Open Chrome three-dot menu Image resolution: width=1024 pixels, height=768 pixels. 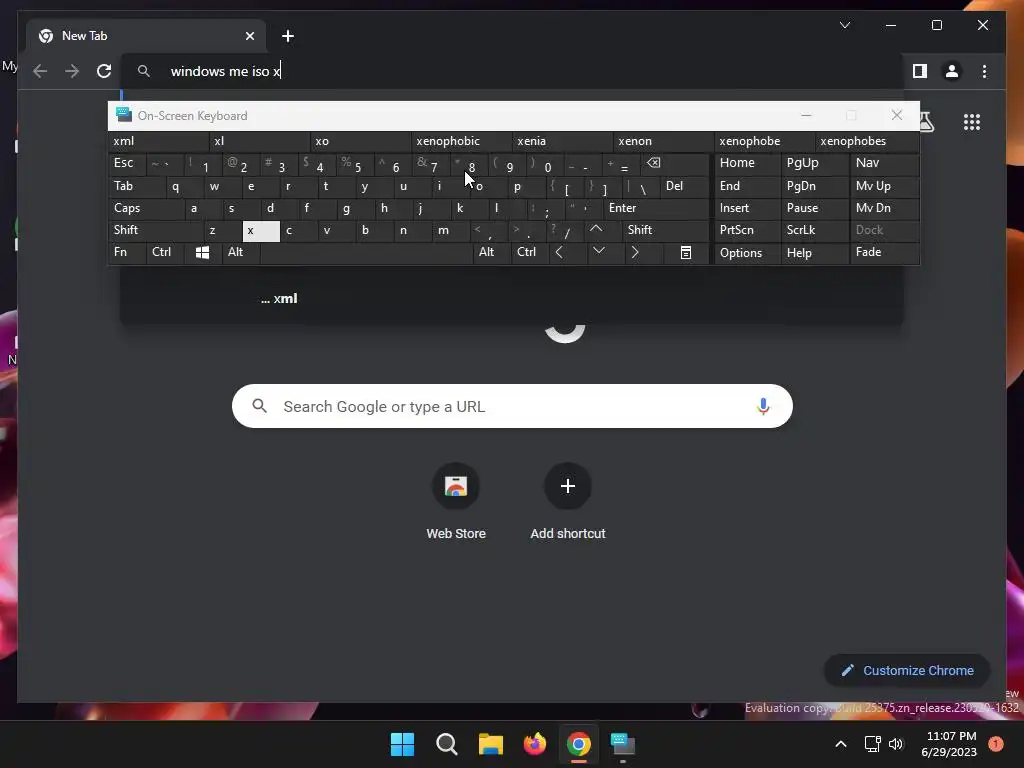click(x=984, y=71)
